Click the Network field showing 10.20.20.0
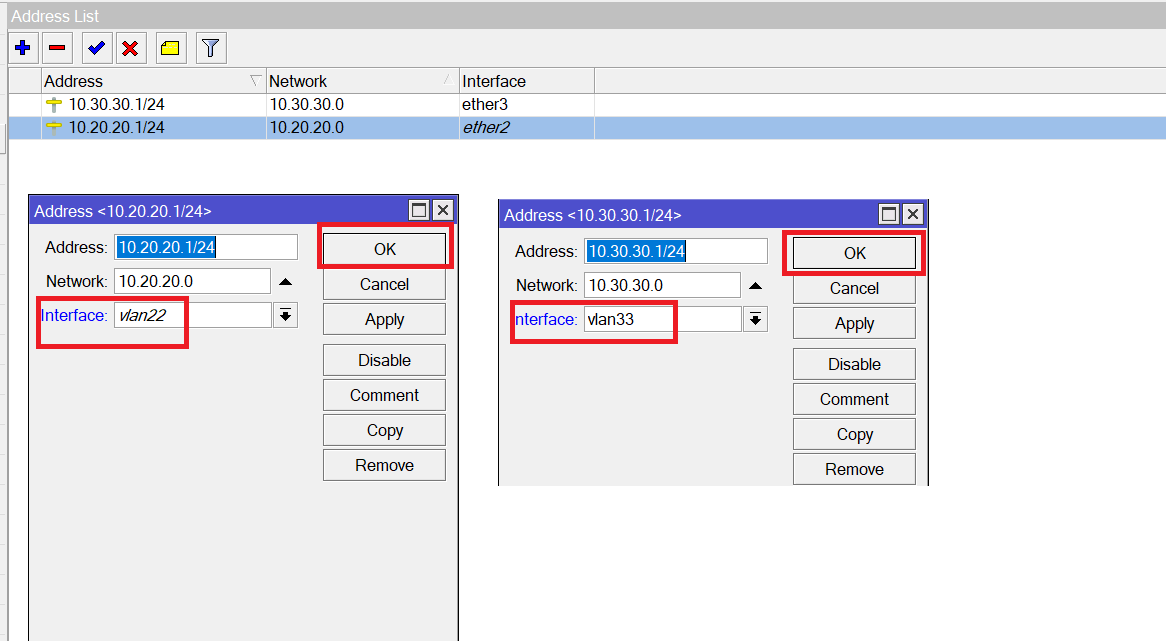This screenshot has height=641, width=1166. point(193,281)
